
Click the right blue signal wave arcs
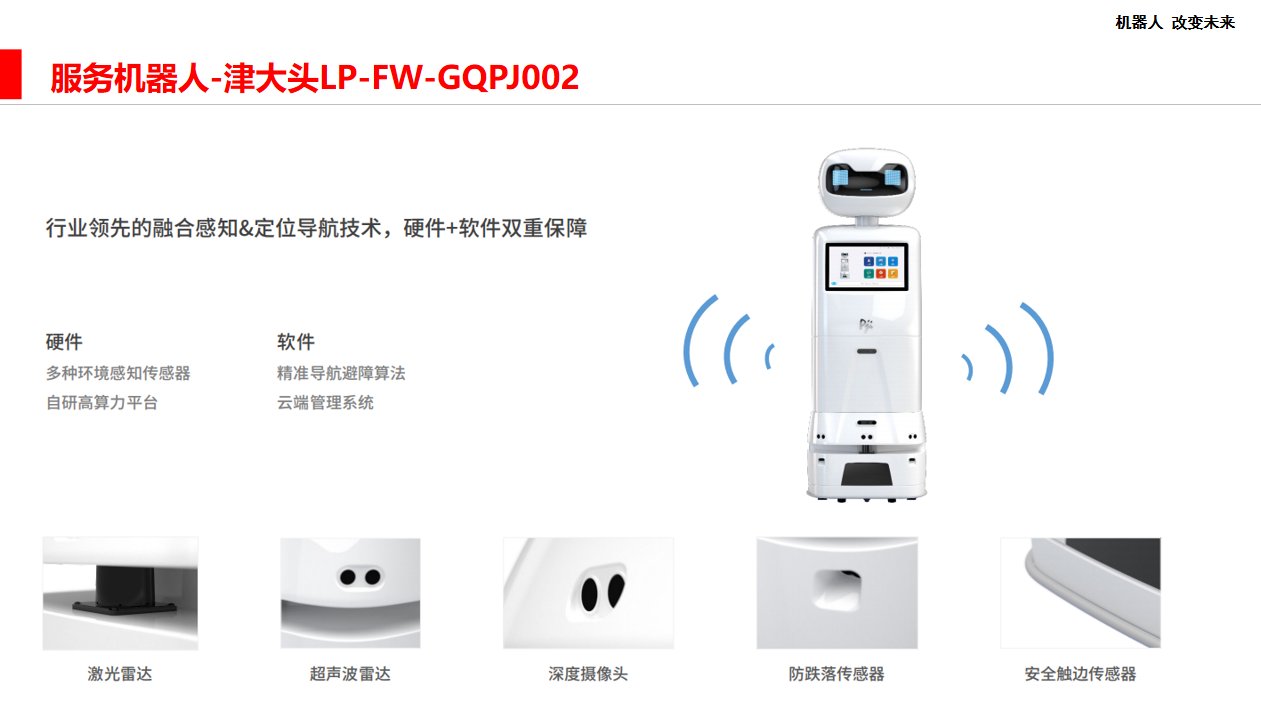[x=1008, y=347]
